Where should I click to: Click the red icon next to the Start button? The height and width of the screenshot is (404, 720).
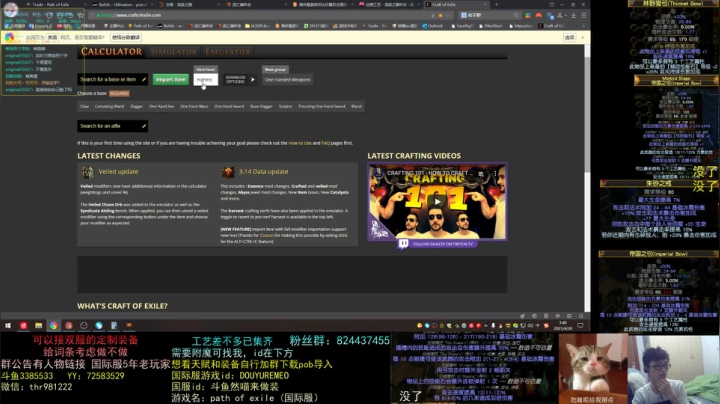point(23,325)
